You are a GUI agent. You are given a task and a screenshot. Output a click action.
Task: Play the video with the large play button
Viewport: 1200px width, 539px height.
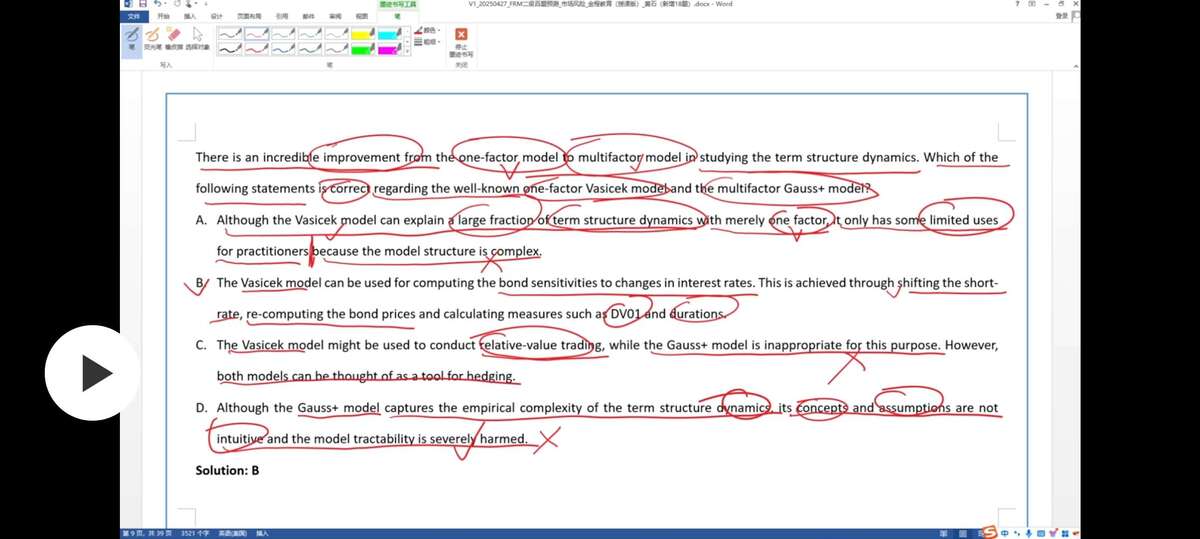point(92,373)
